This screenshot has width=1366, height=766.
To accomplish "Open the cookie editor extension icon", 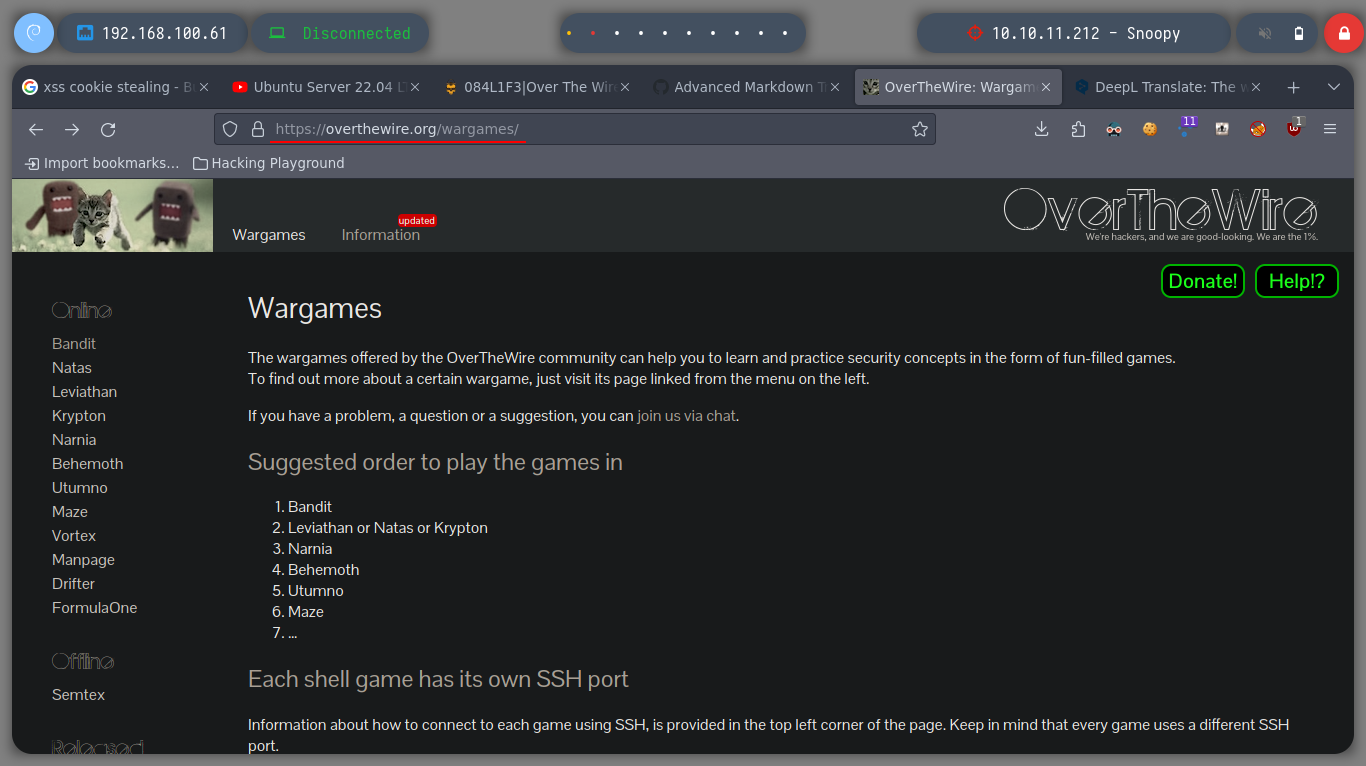I will click(x=1150, y=129).
